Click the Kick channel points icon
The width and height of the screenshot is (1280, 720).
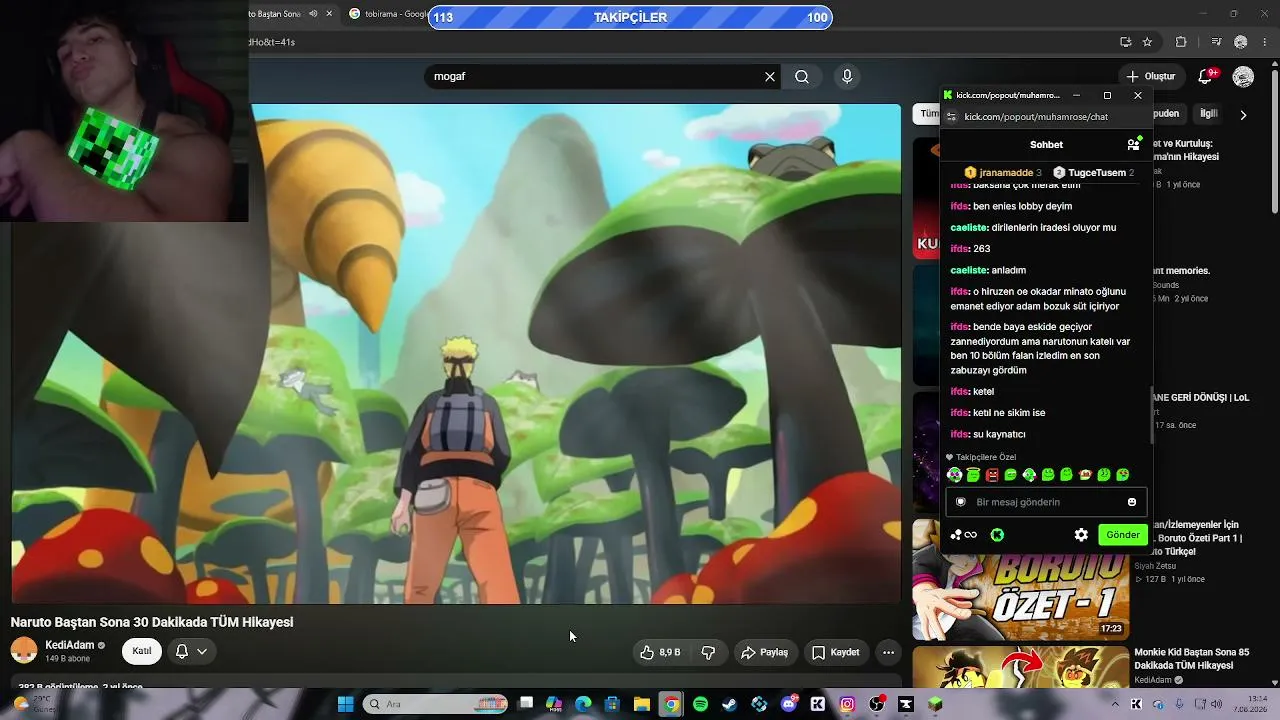point(964,535)
